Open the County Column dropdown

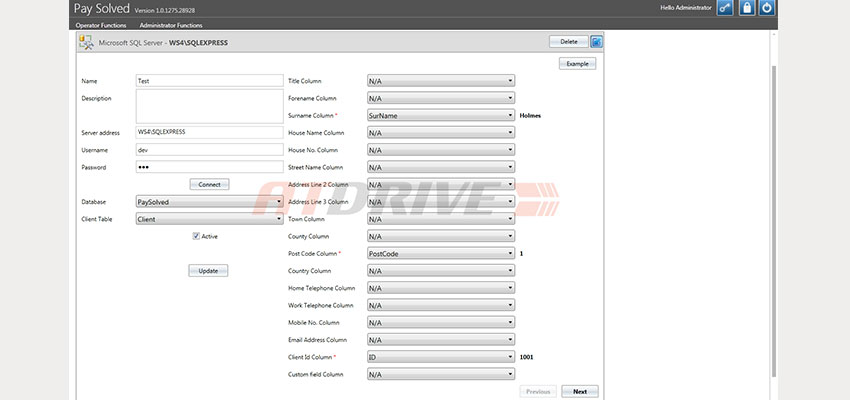tap(441, 236)
